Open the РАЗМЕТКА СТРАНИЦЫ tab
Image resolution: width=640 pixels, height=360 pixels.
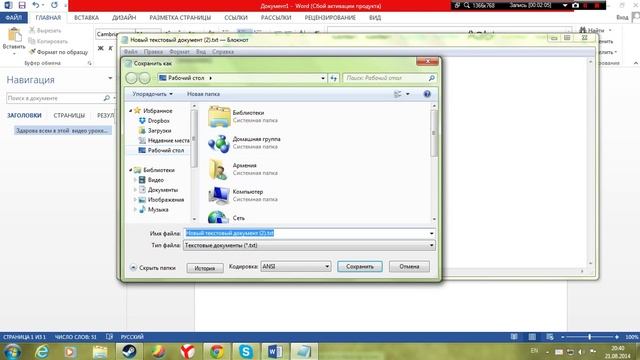180,18
